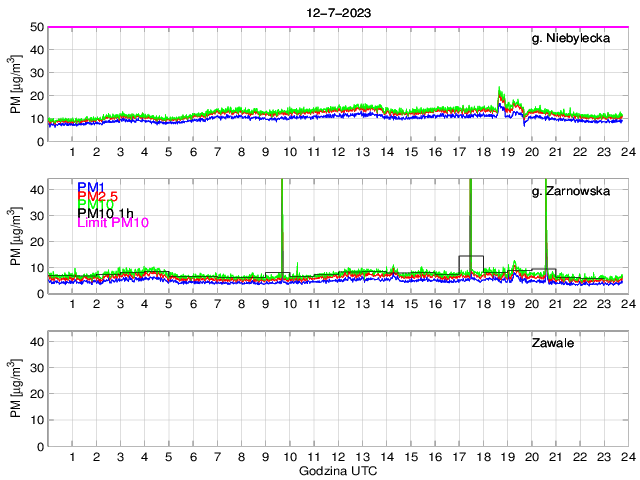Click the hour 12 tick on the Zawale axis
The height and width of the screenshot is (480, 640).
pos(337,457)
